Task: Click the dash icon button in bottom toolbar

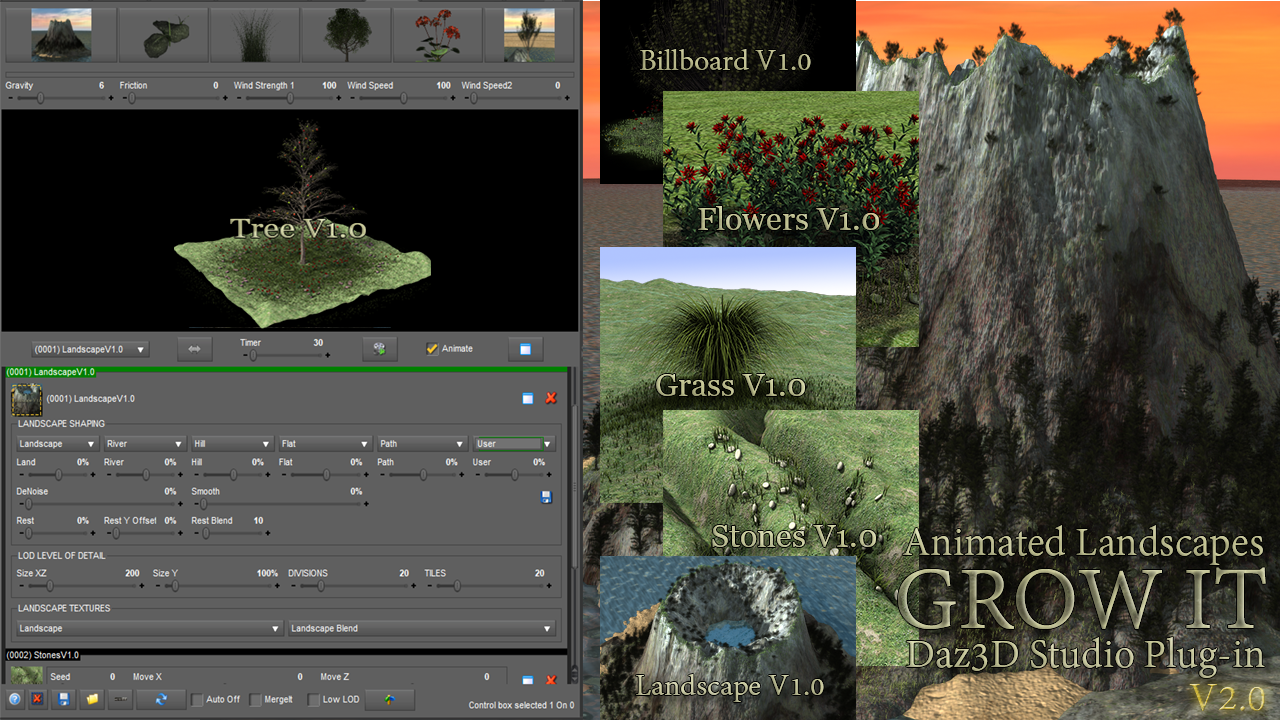Action: [x=118, y=699]
